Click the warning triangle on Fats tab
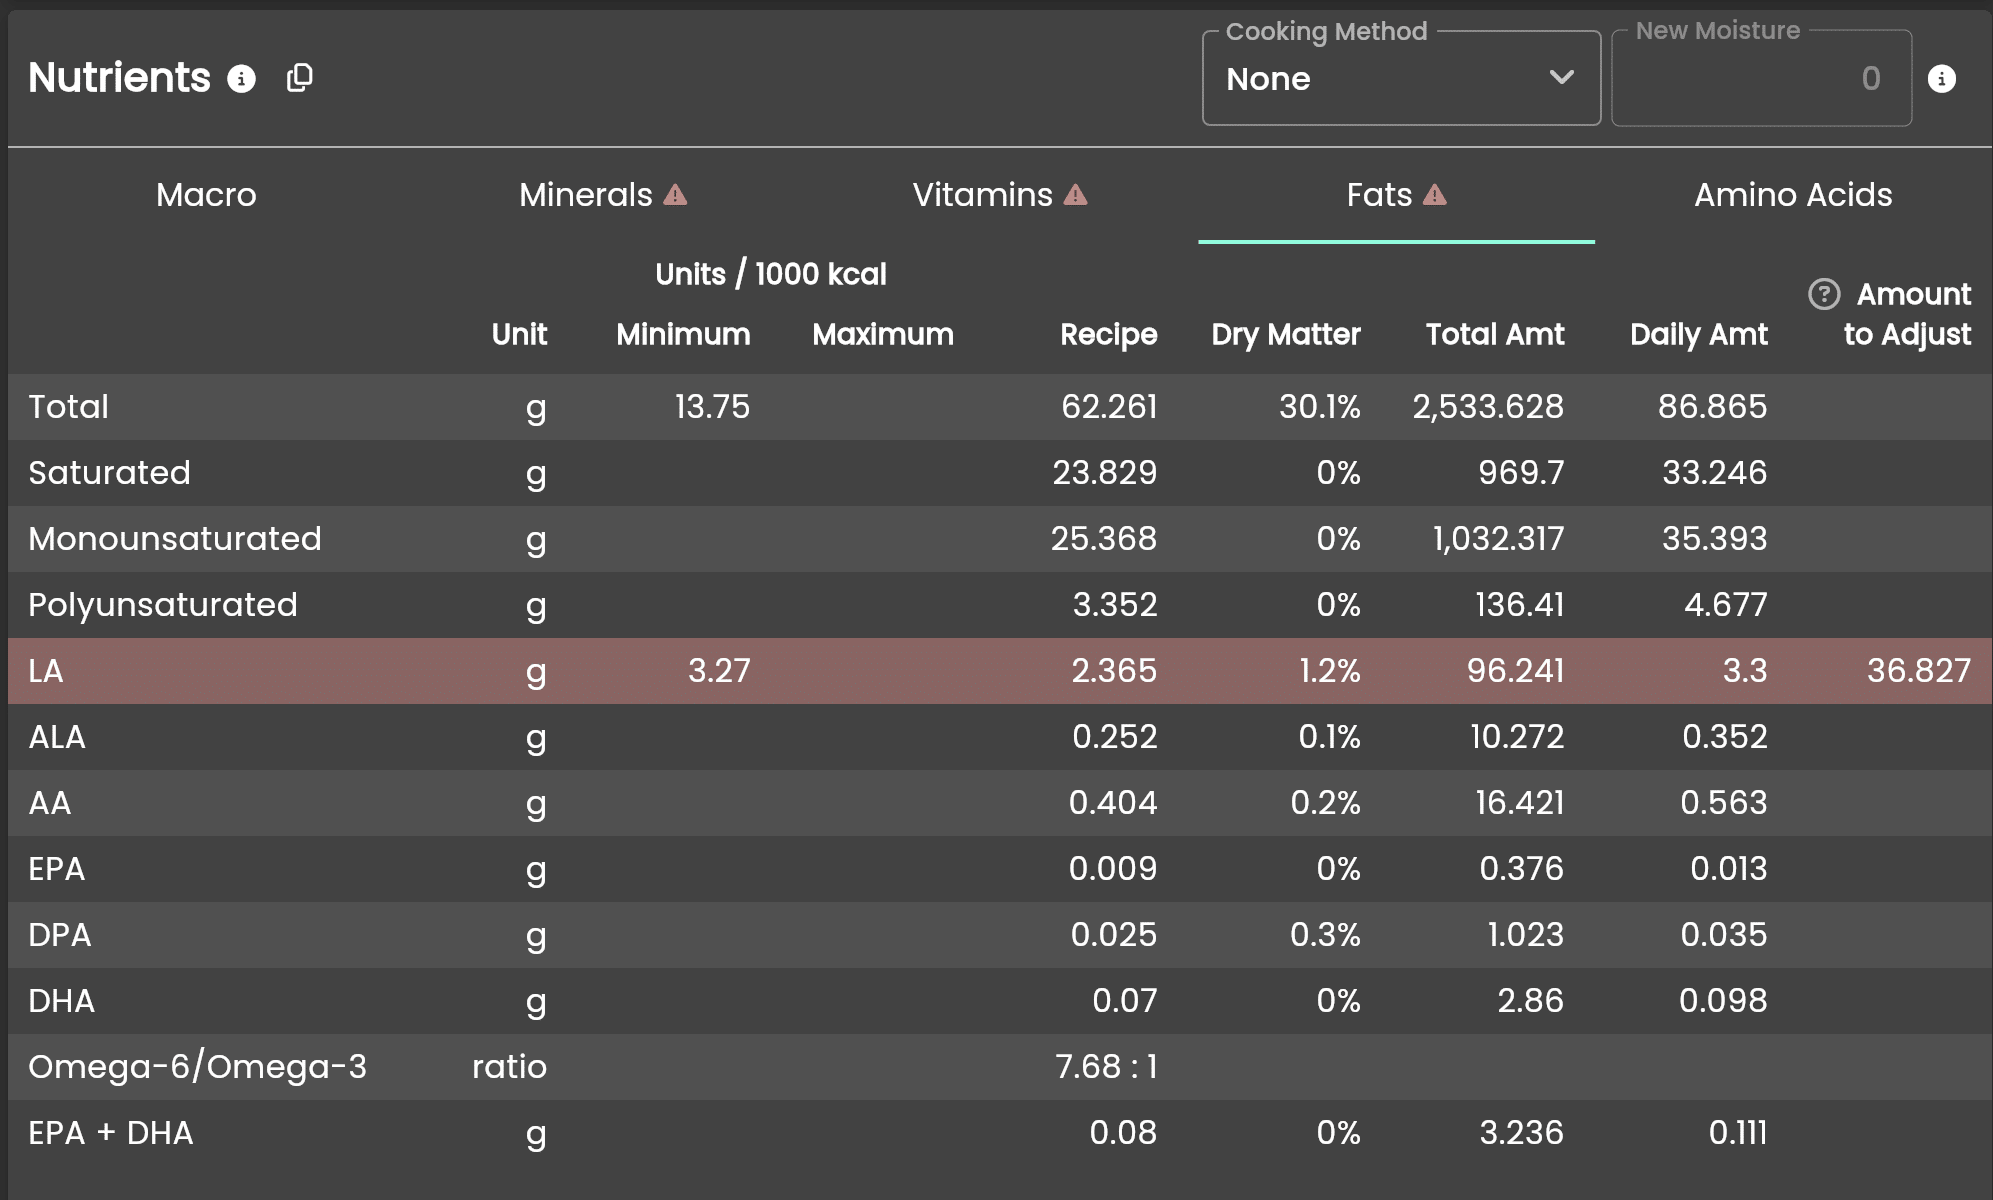The width and height of the screenshot is (1993, 1200). pyautogui.click(x=1435, y=195)
